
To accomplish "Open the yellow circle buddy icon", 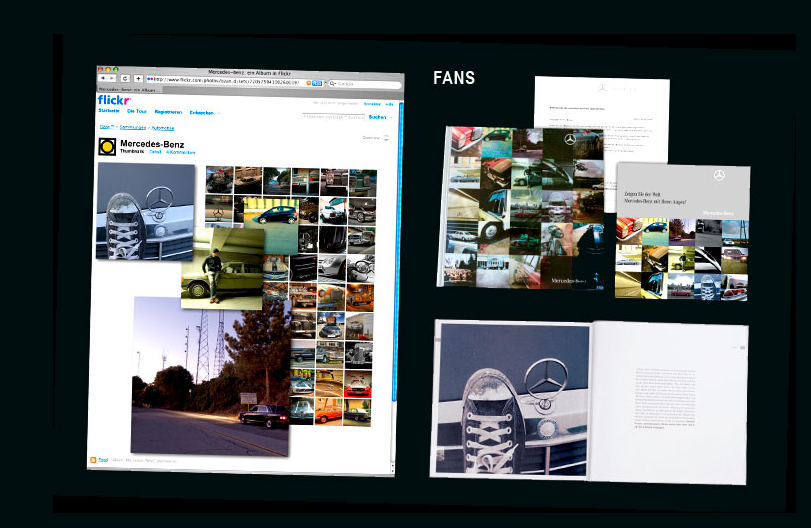I will click(107, 147).
